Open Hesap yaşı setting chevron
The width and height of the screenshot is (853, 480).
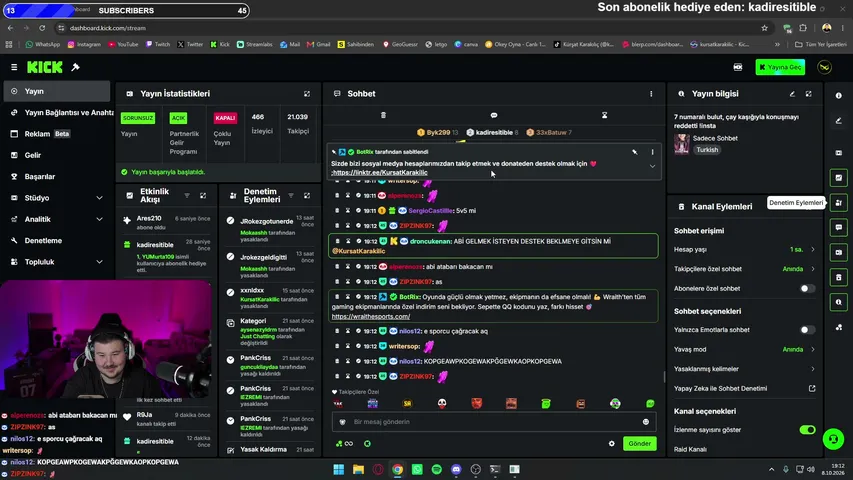(x=813, y=249)
